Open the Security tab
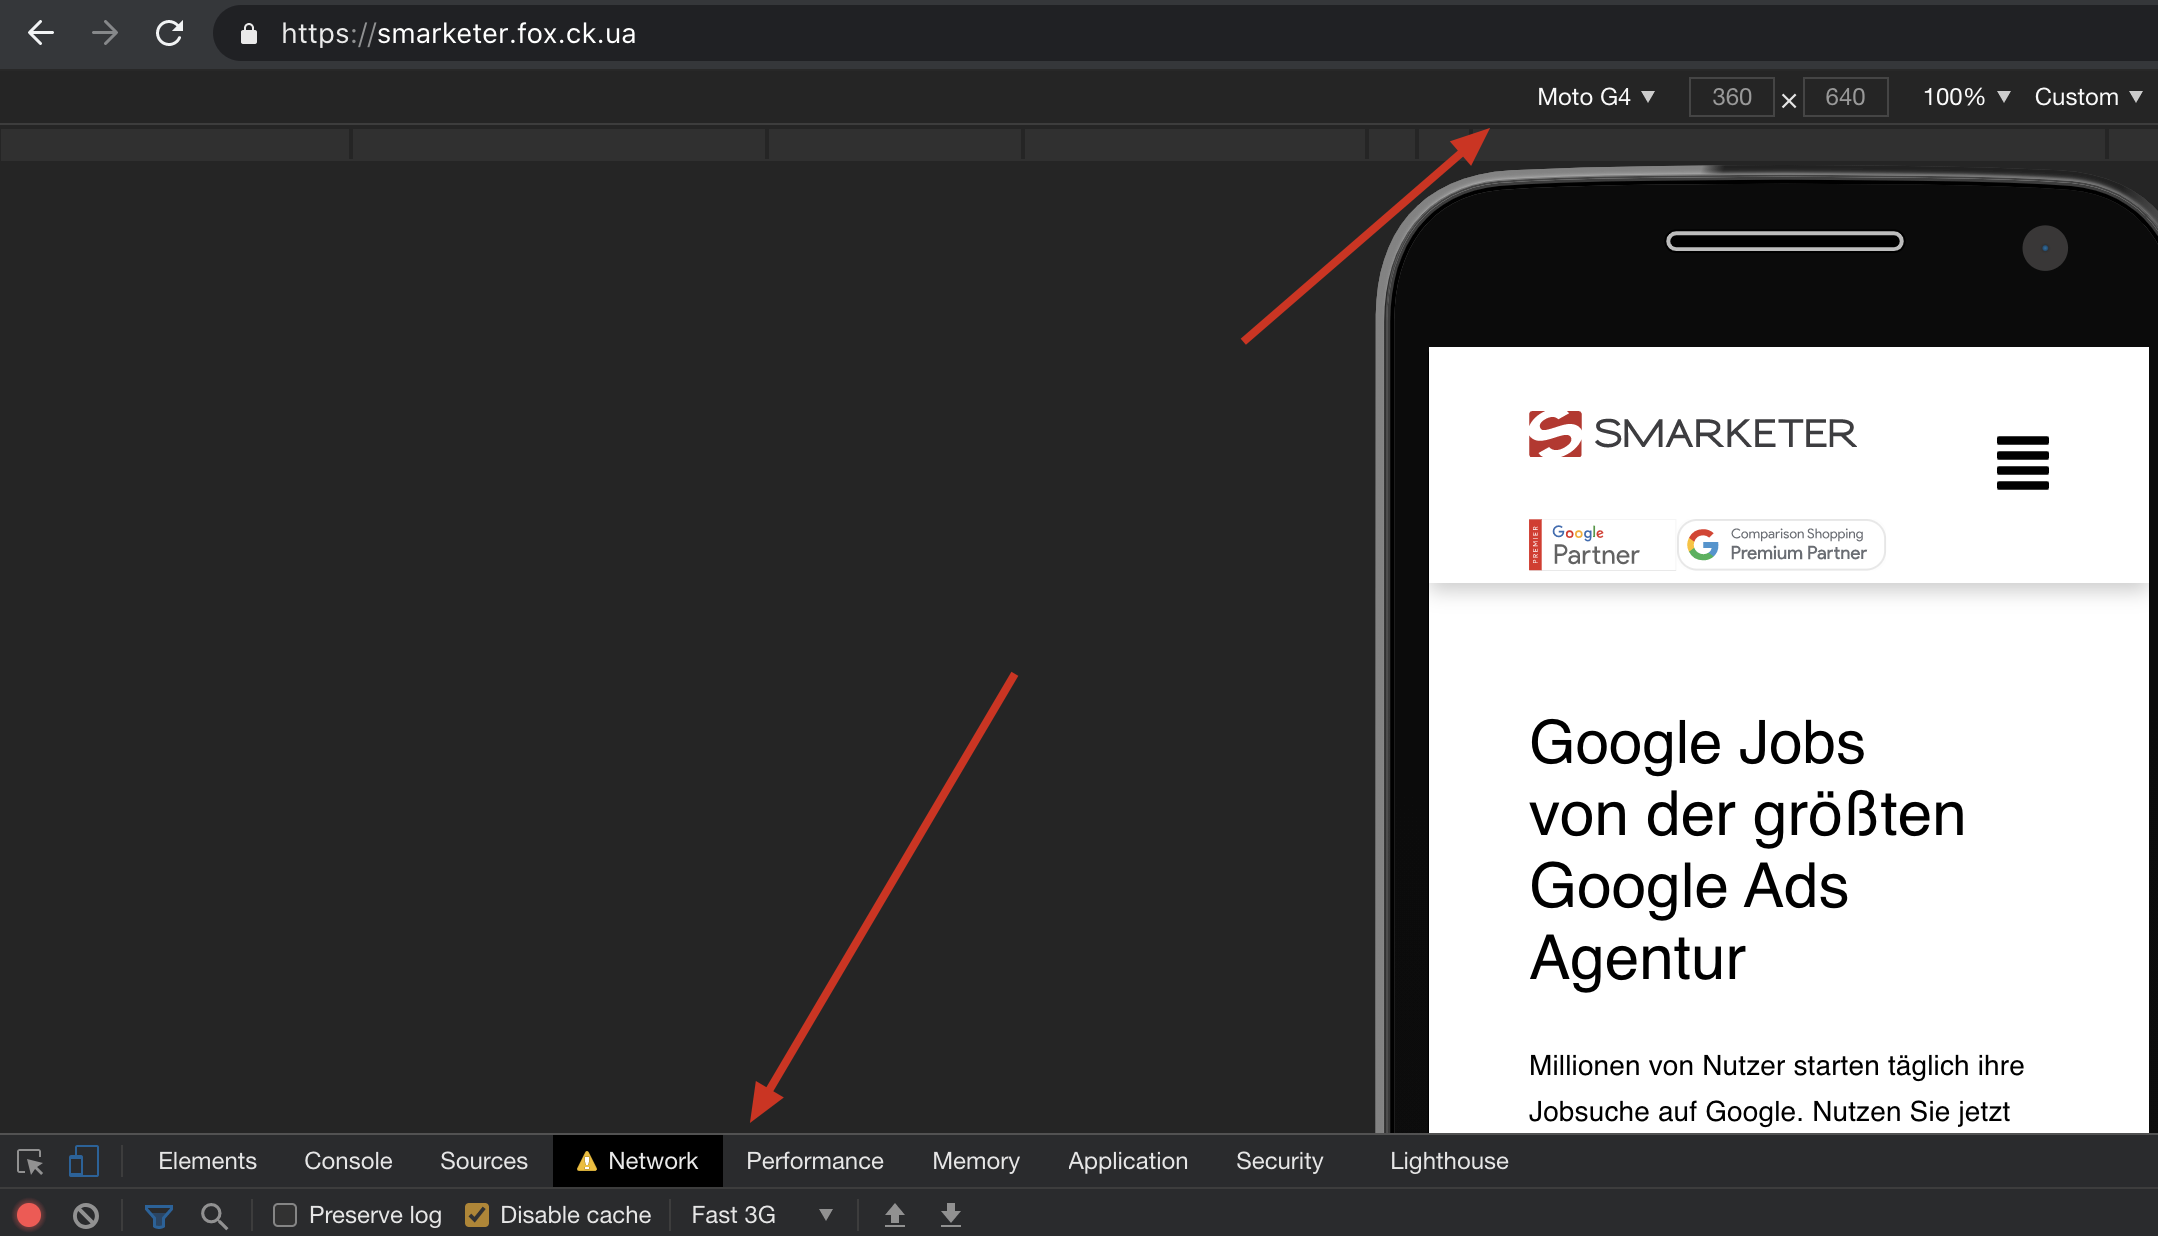 click(1279, 1161)
